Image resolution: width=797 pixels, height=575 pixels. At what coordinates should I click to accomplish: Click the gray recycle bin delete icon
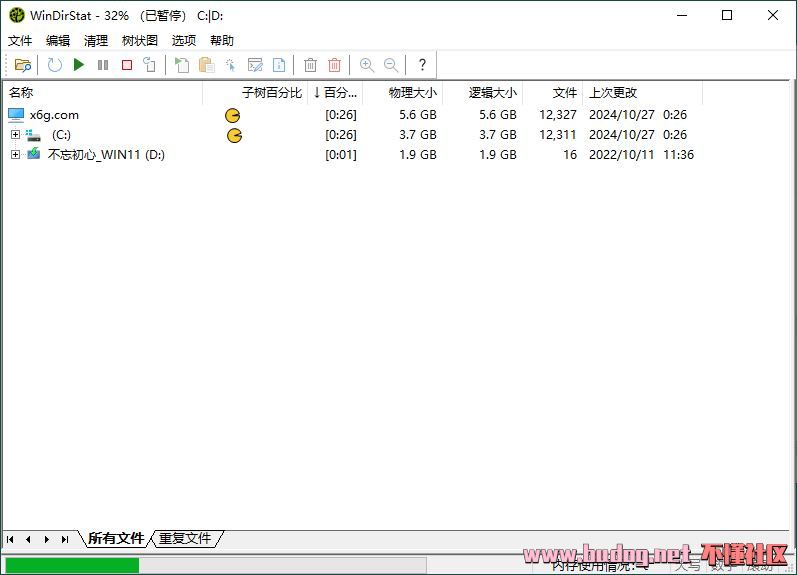coord(311,65)
